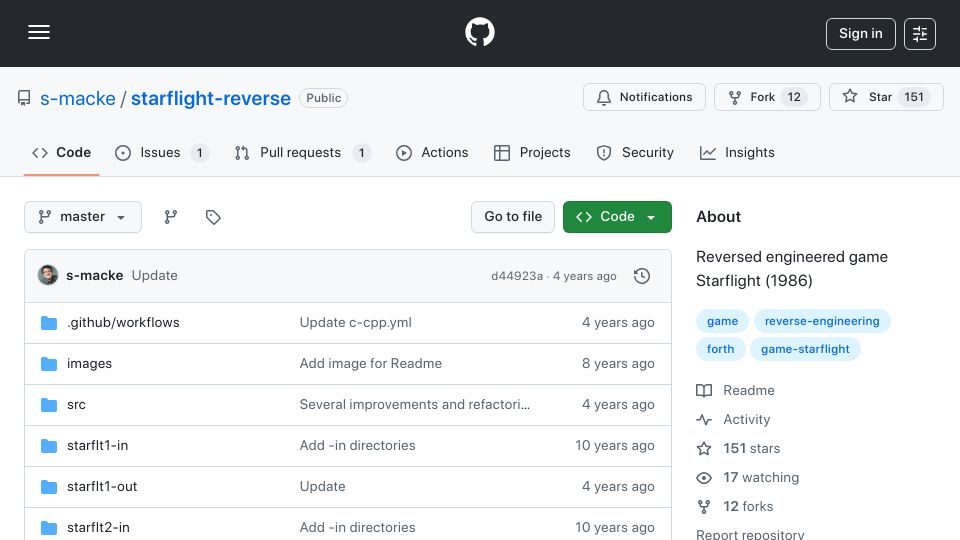Open the s-macke avatar in commit row
This screenshot has width=960, height=540.
click(48, 276)
